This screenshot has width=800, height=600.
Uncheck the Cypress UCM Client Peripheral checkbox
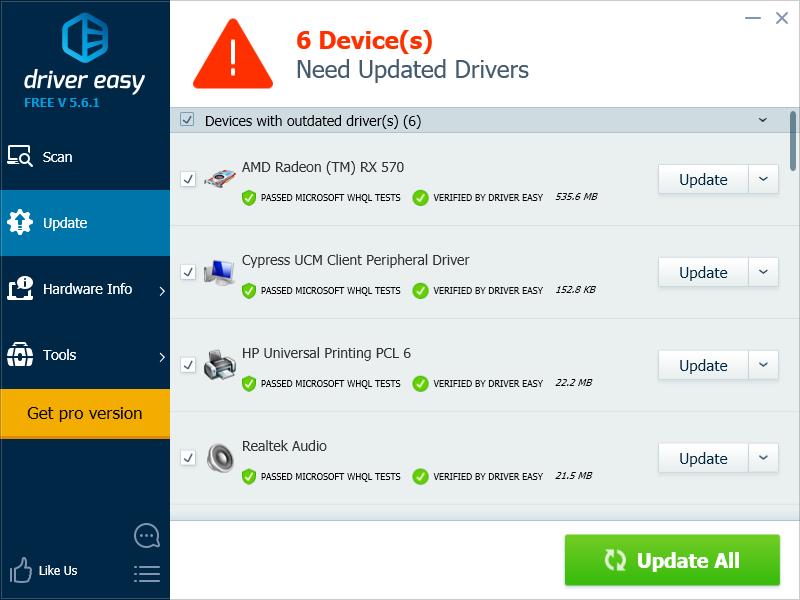pyautogui.click(x=188, y=272)
